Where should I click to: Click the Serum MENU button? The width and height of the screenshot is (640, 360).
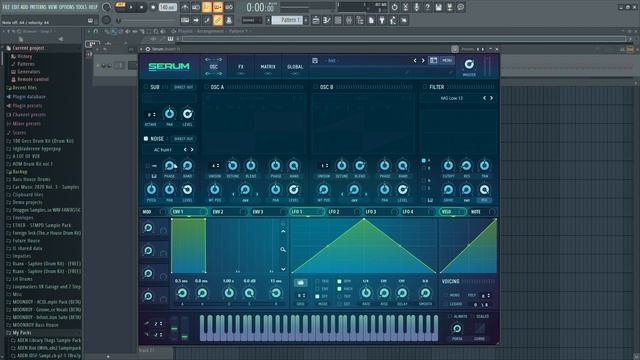coord(447,60)
